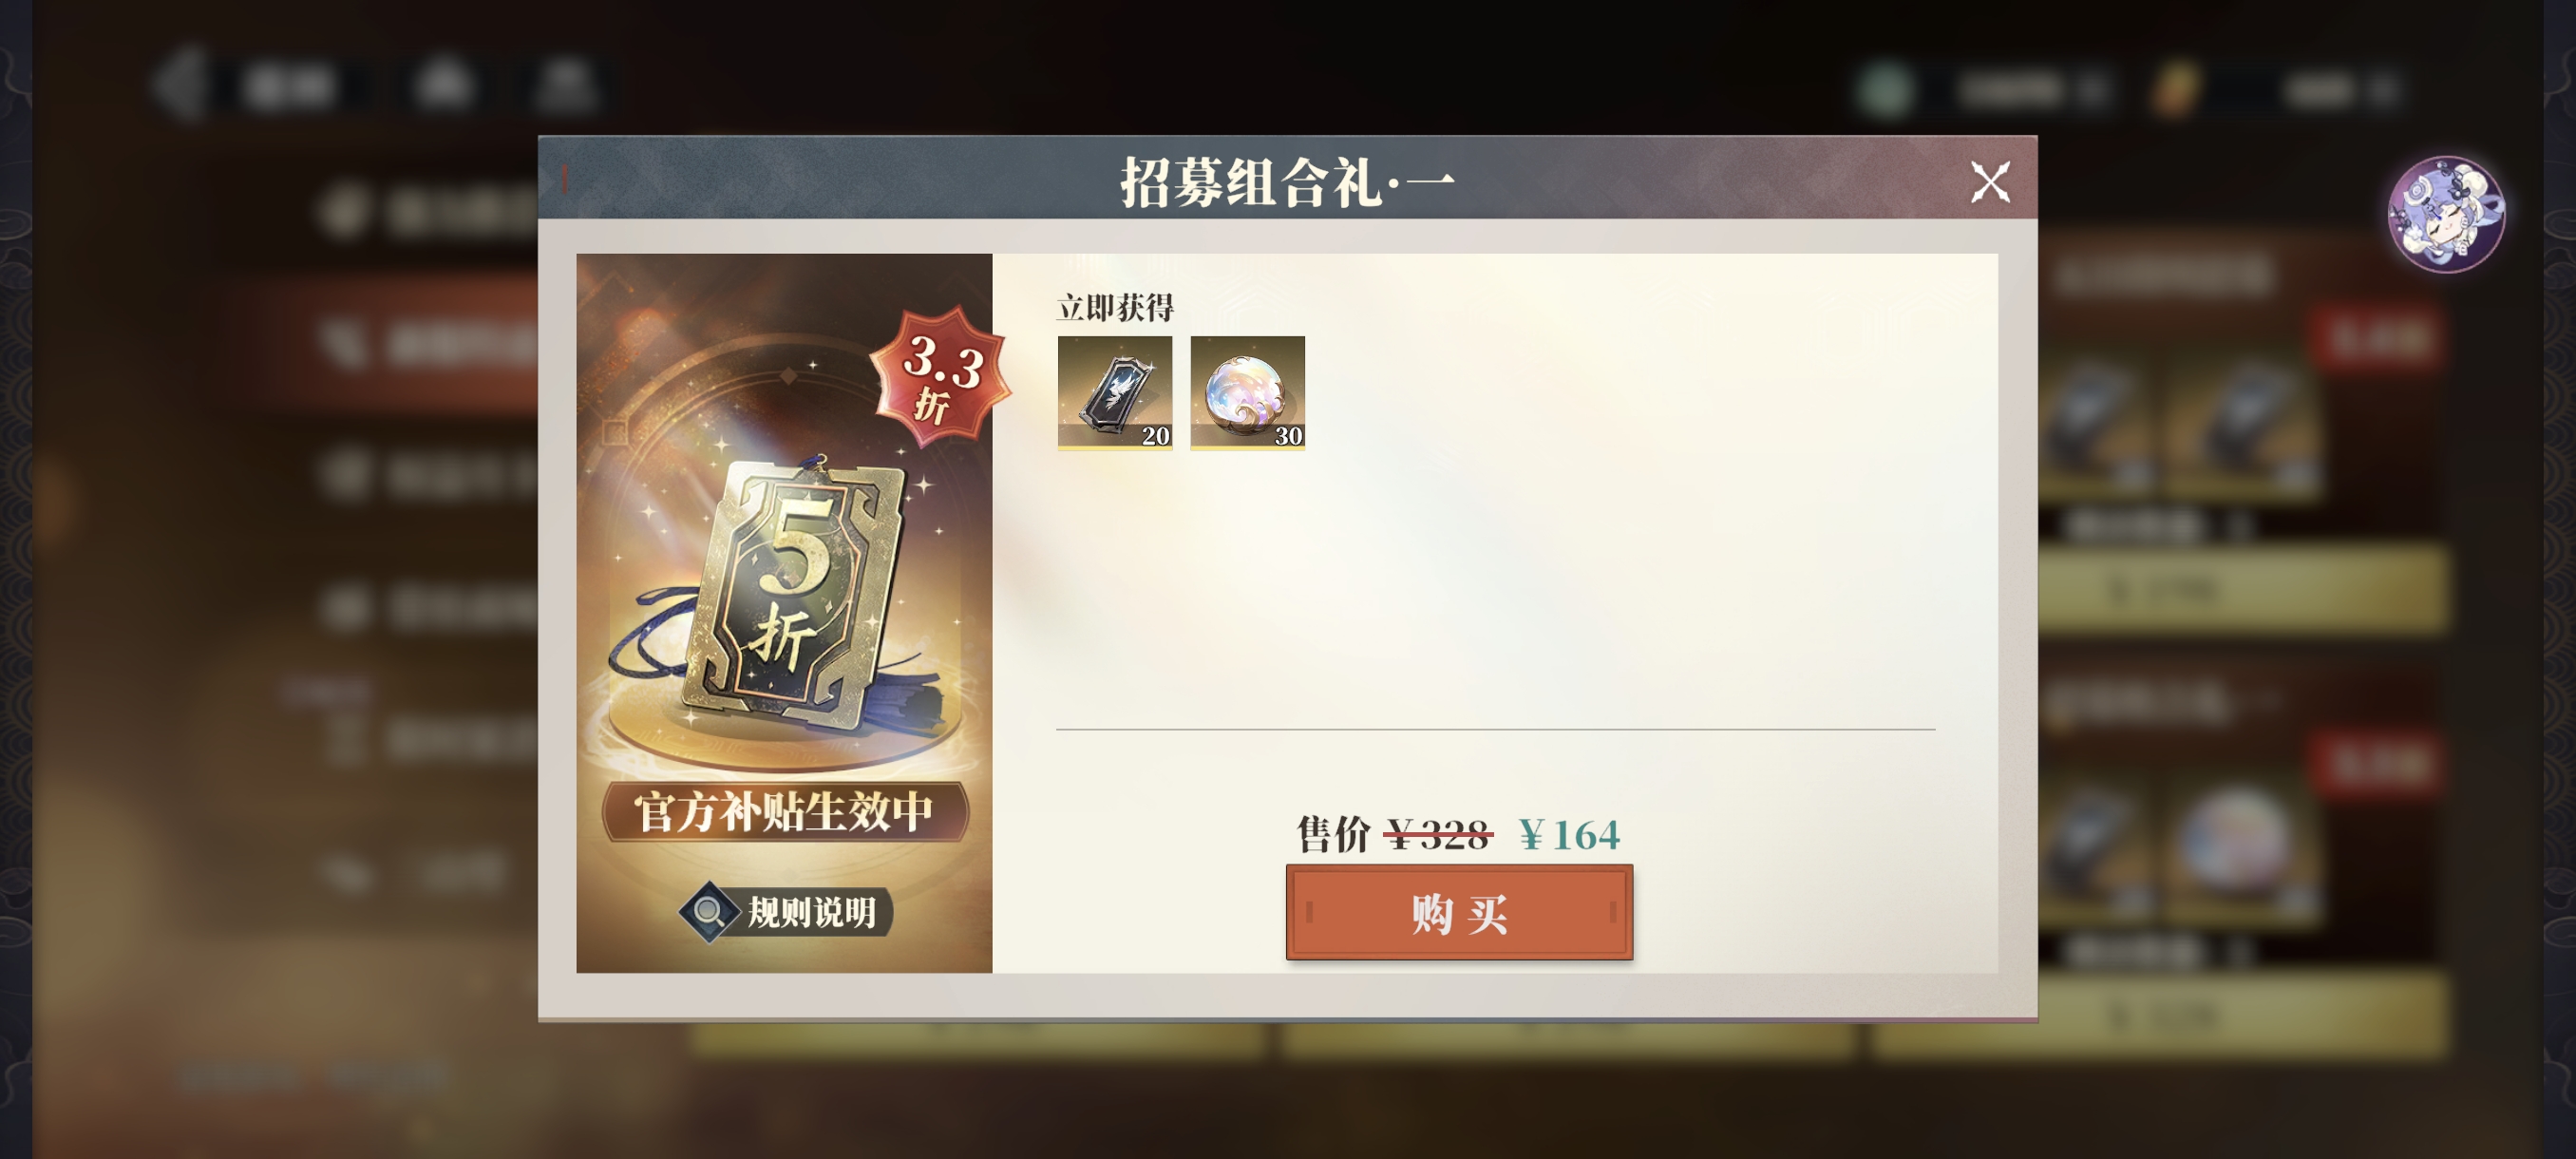The height and width of the screenshot is (1159, 2576).
Task: Click the red 3.3折 discount badge
Action: coord(938,377)
